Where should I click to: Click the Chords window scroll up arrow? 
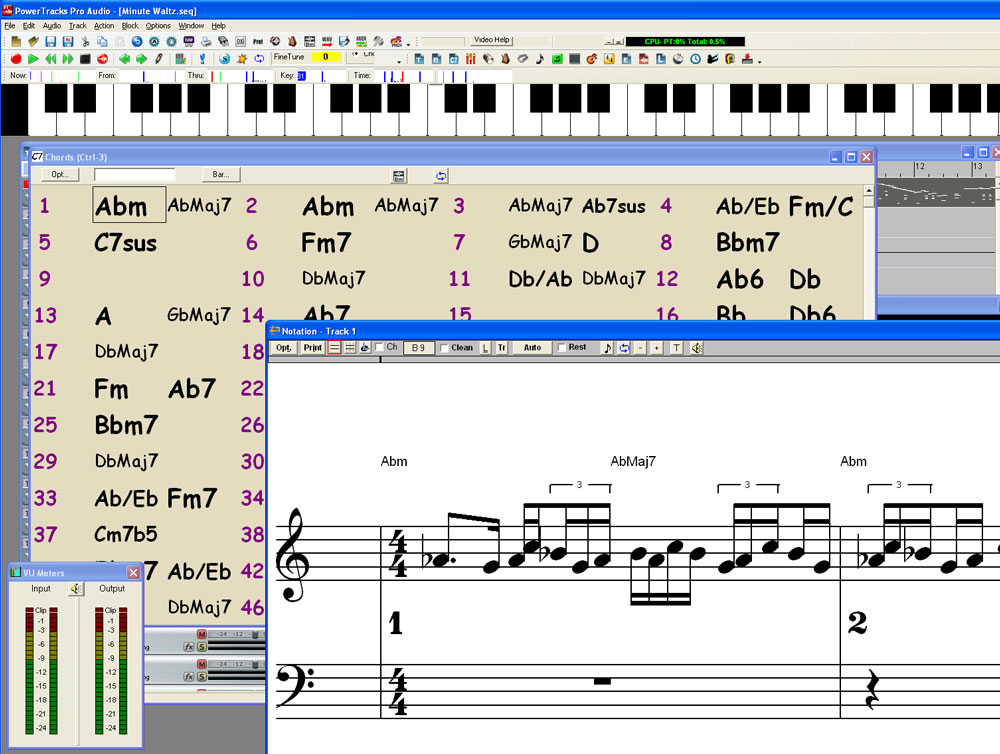(x=869, y=191)
